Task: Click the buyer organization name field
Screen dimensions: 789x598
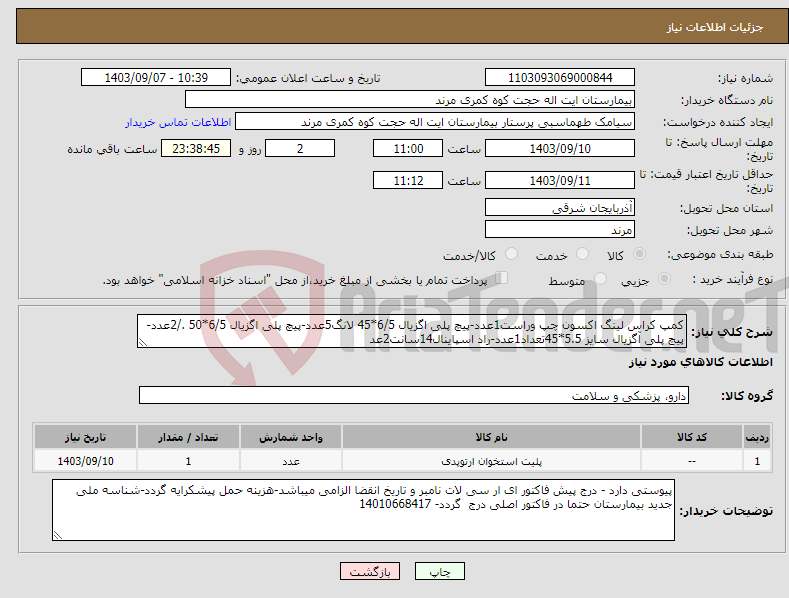Action: pos(410,100)
